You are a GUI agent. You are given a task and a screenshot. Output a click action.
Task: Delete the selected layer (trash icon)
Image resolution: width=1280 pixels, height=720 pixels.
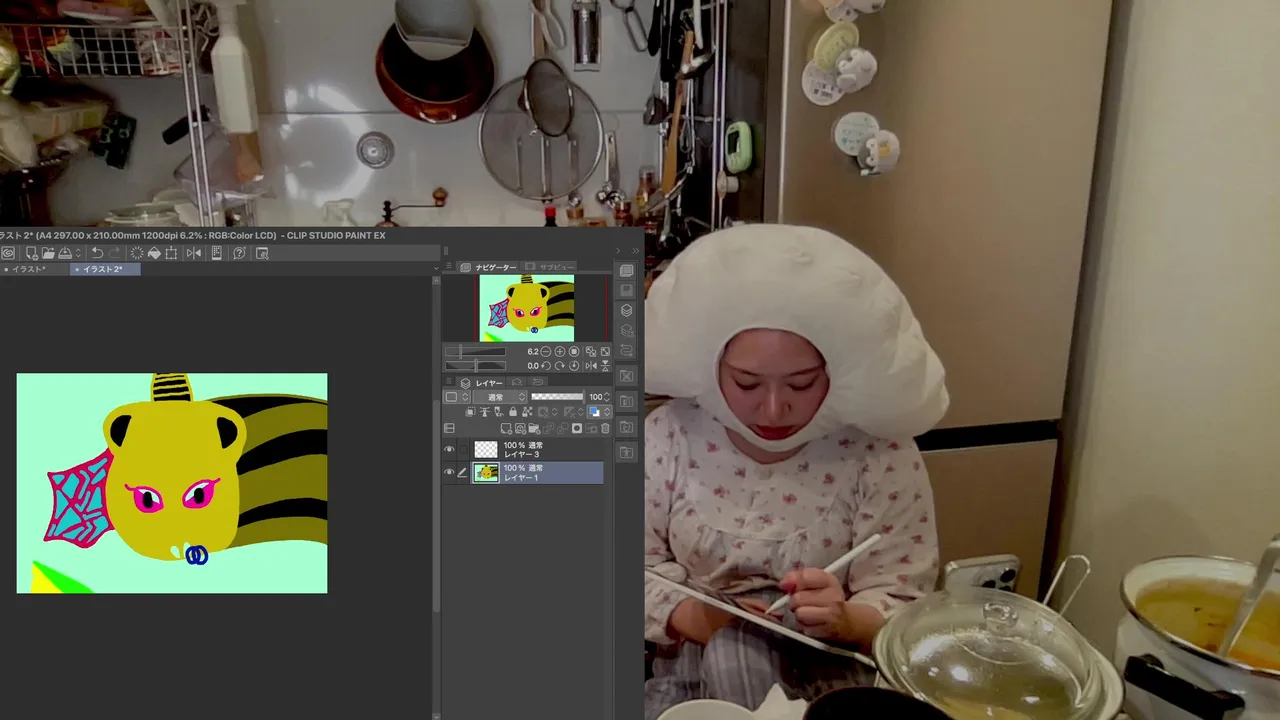[x=605, y=428]
